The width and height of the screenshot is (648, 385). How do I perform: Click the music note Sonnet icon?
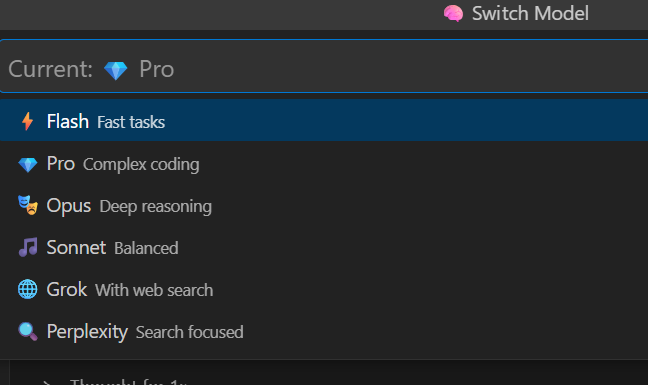(28, 247)
